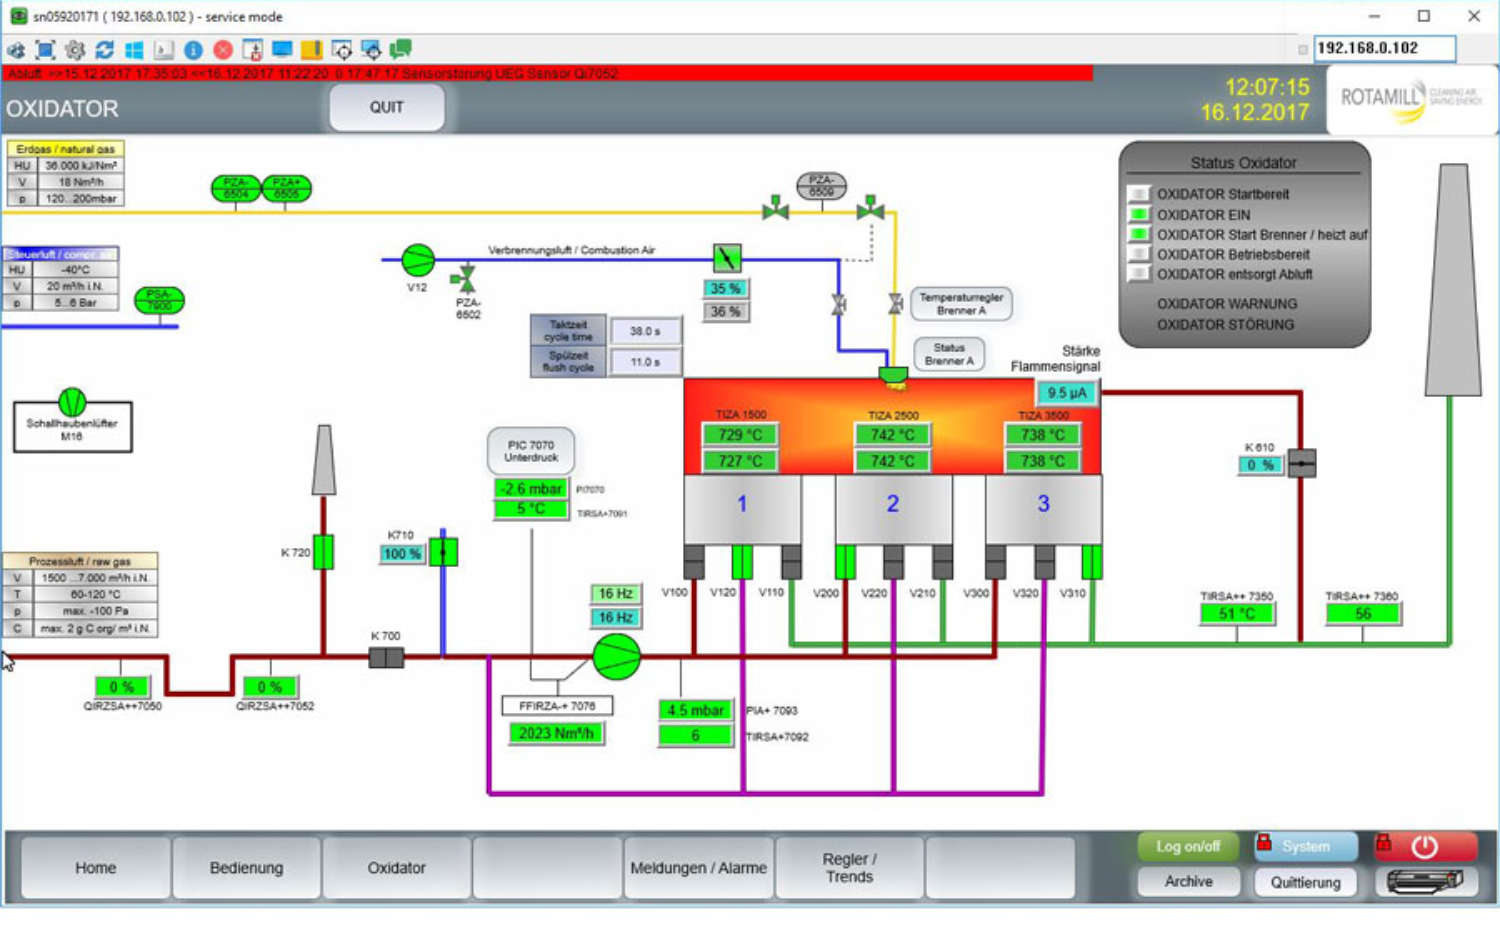Image resolution: width=1500 pixels, height=928 pixels.
Task: Toggle OXIDATOR Startbereit status indicator
Action: tap(1138, 194)
